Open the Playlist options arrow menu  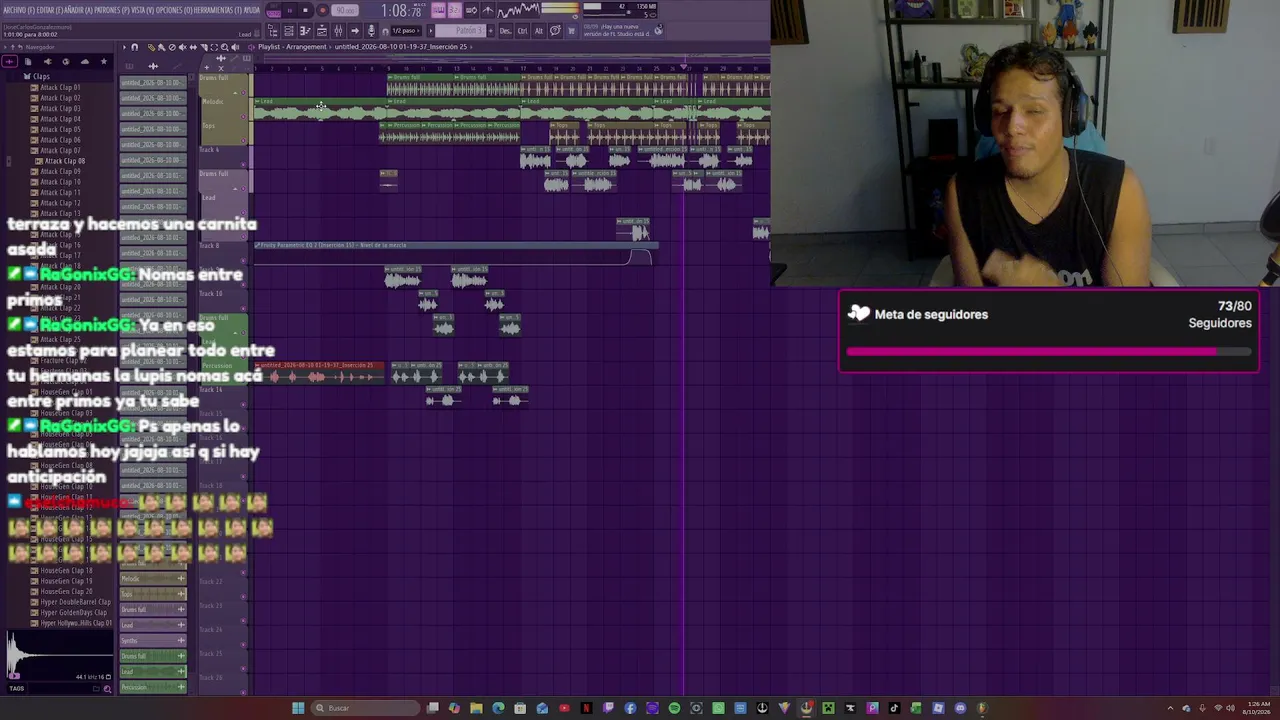[x=124, y=47]
